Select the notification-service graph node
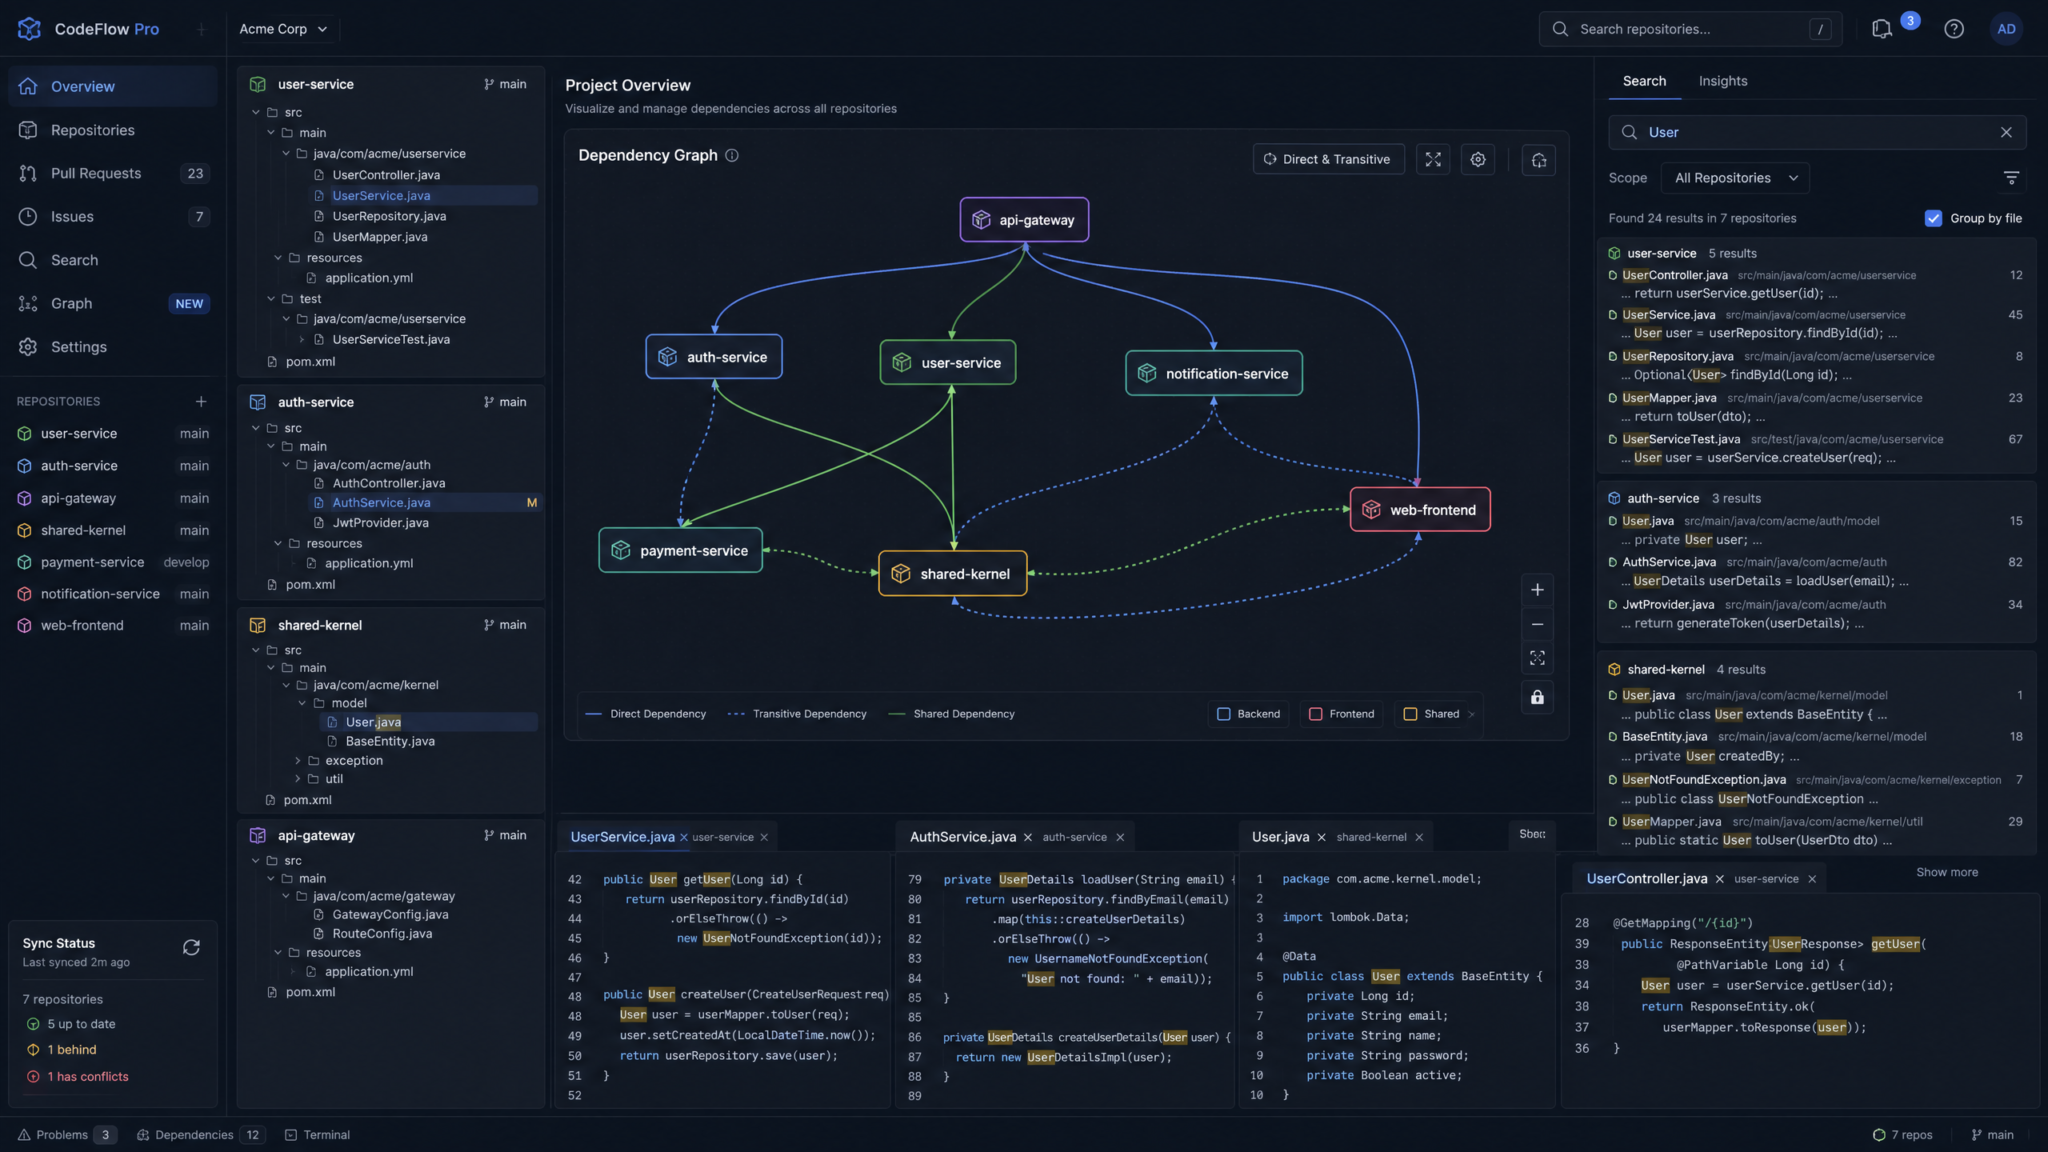Image resolution: width=2048 pixels, height=1152 pixels. (1214, 373)
